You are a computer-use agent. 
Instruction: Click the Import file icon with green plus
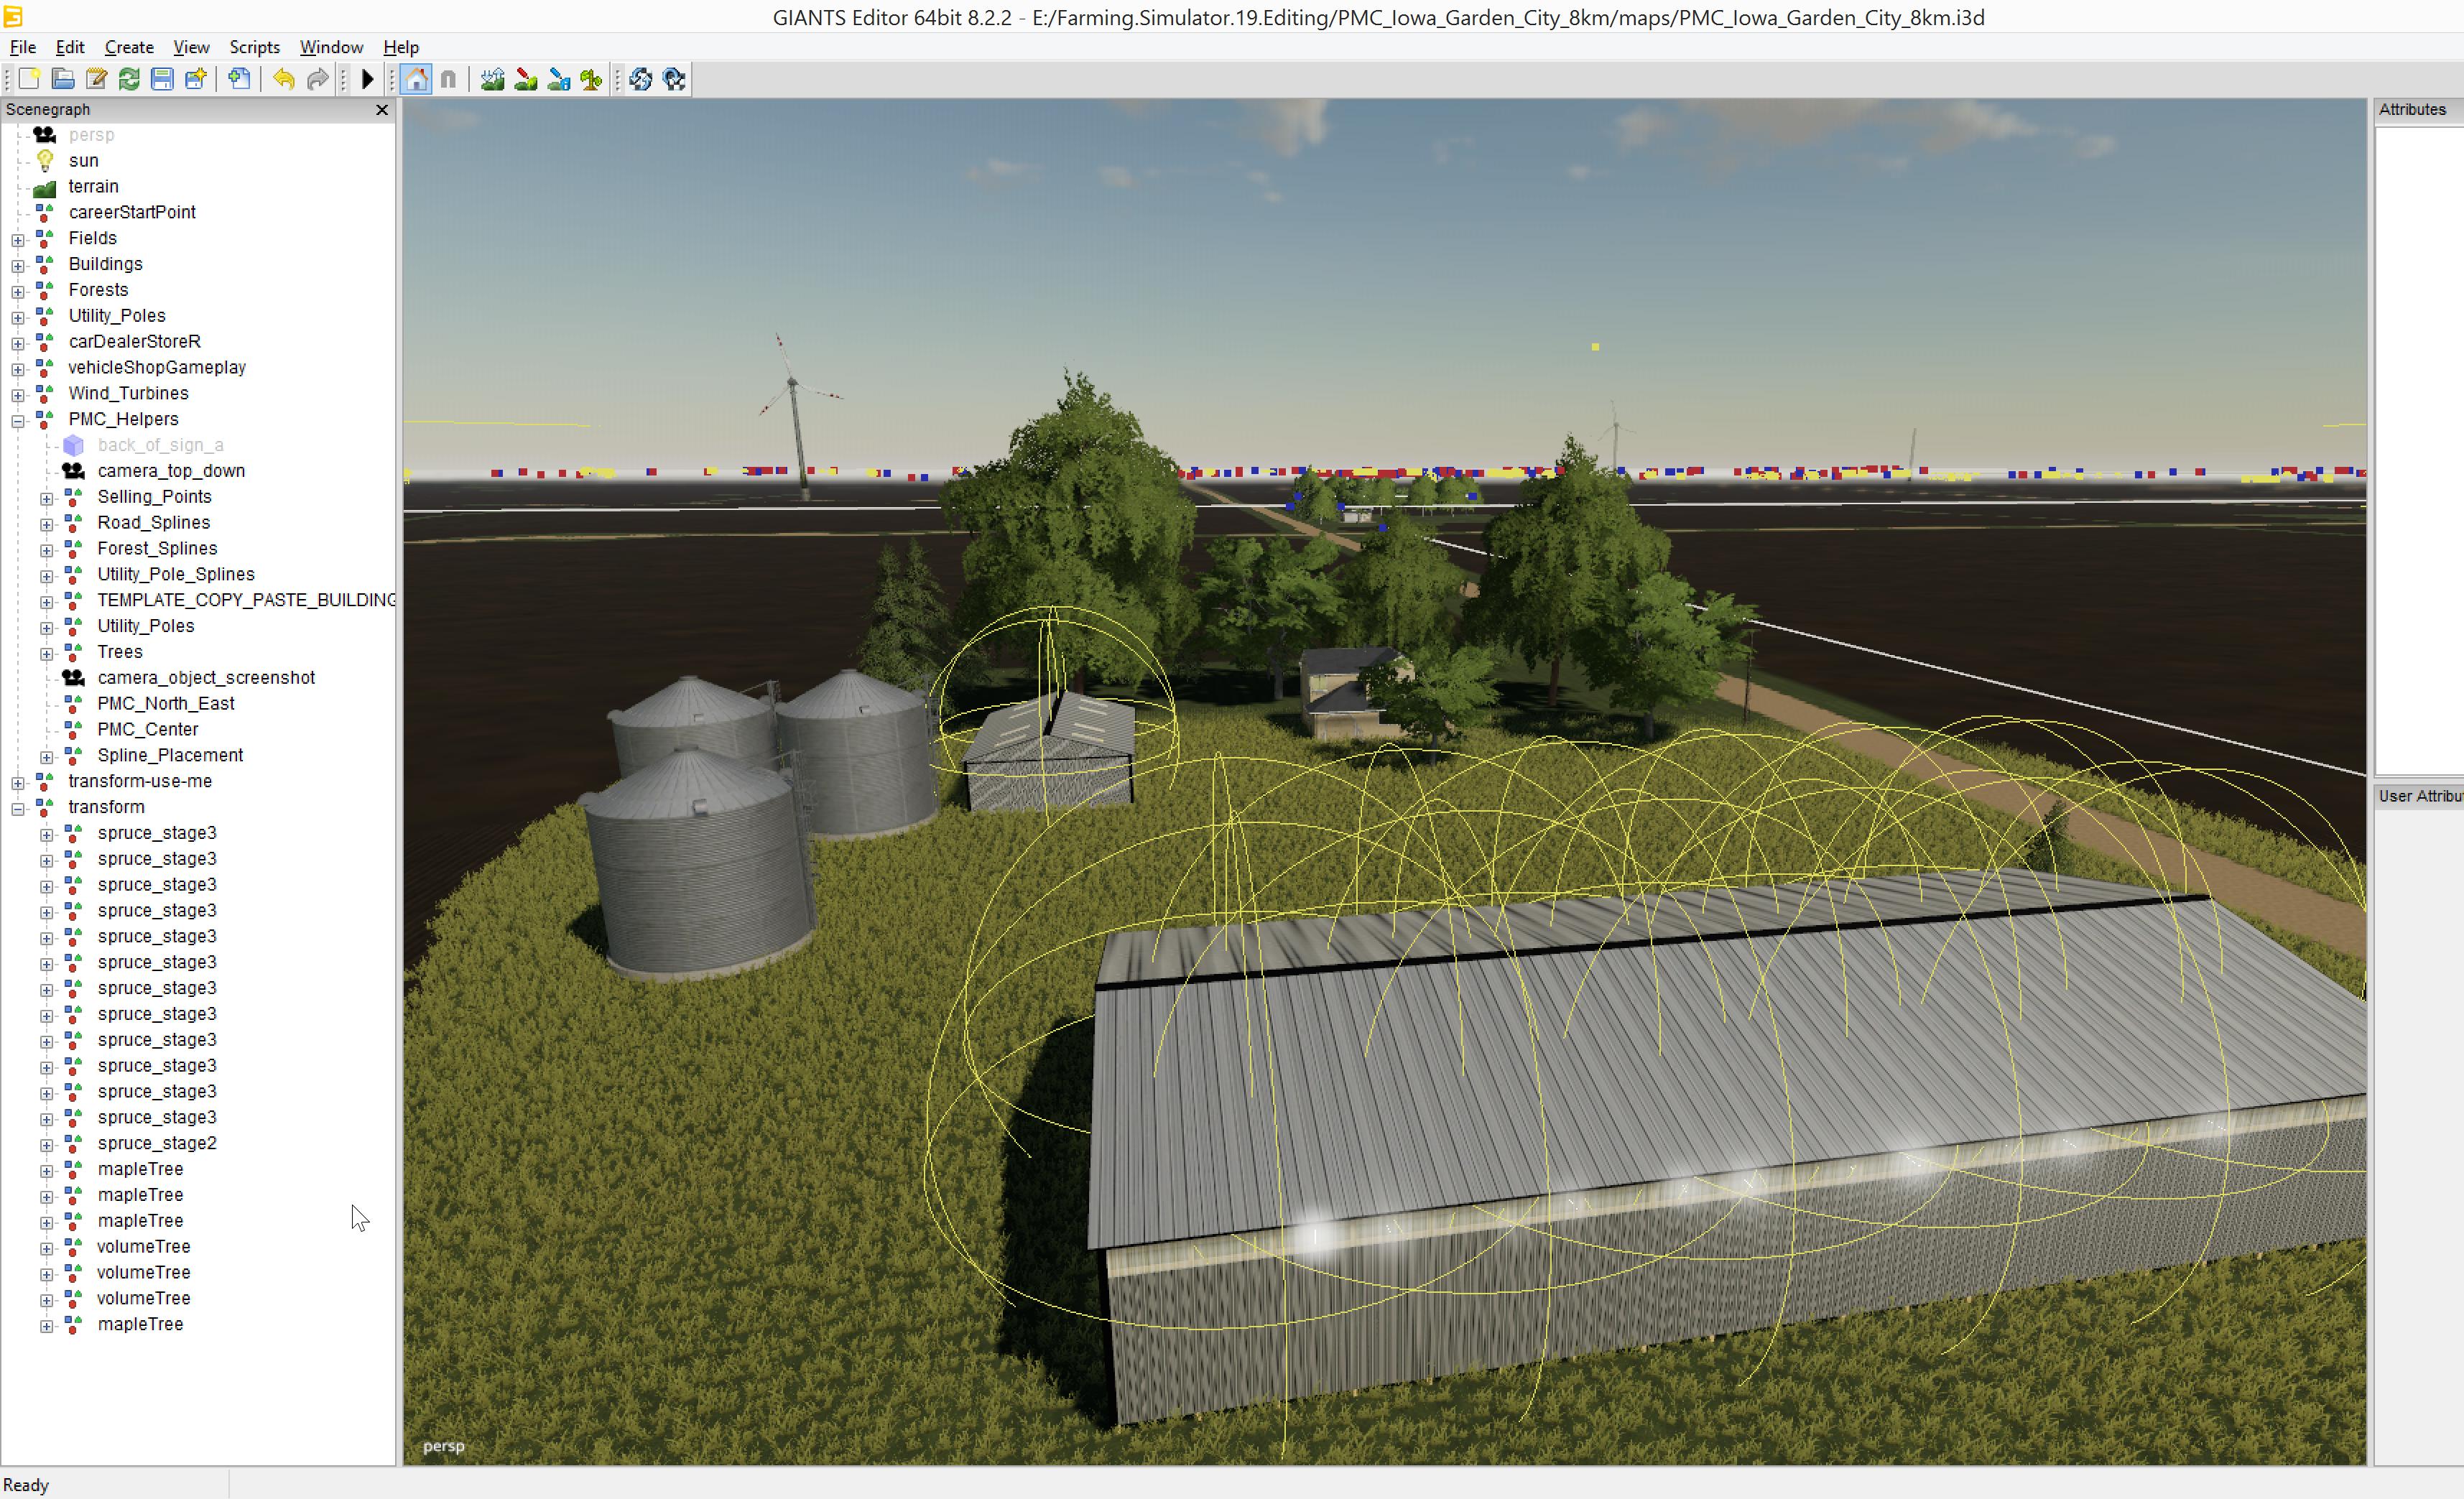(x=239, y=79)
